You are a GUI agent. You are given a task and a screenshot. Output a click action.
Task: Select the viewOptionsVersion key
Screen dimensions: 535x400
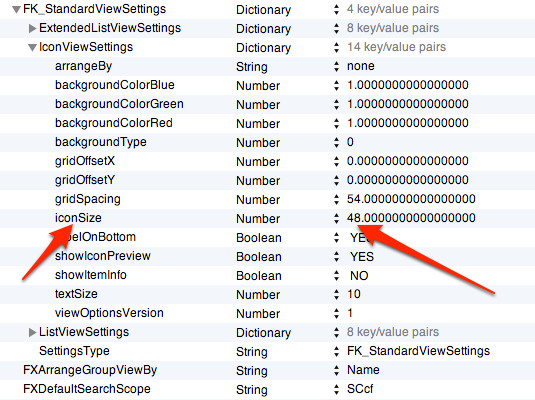109,313
